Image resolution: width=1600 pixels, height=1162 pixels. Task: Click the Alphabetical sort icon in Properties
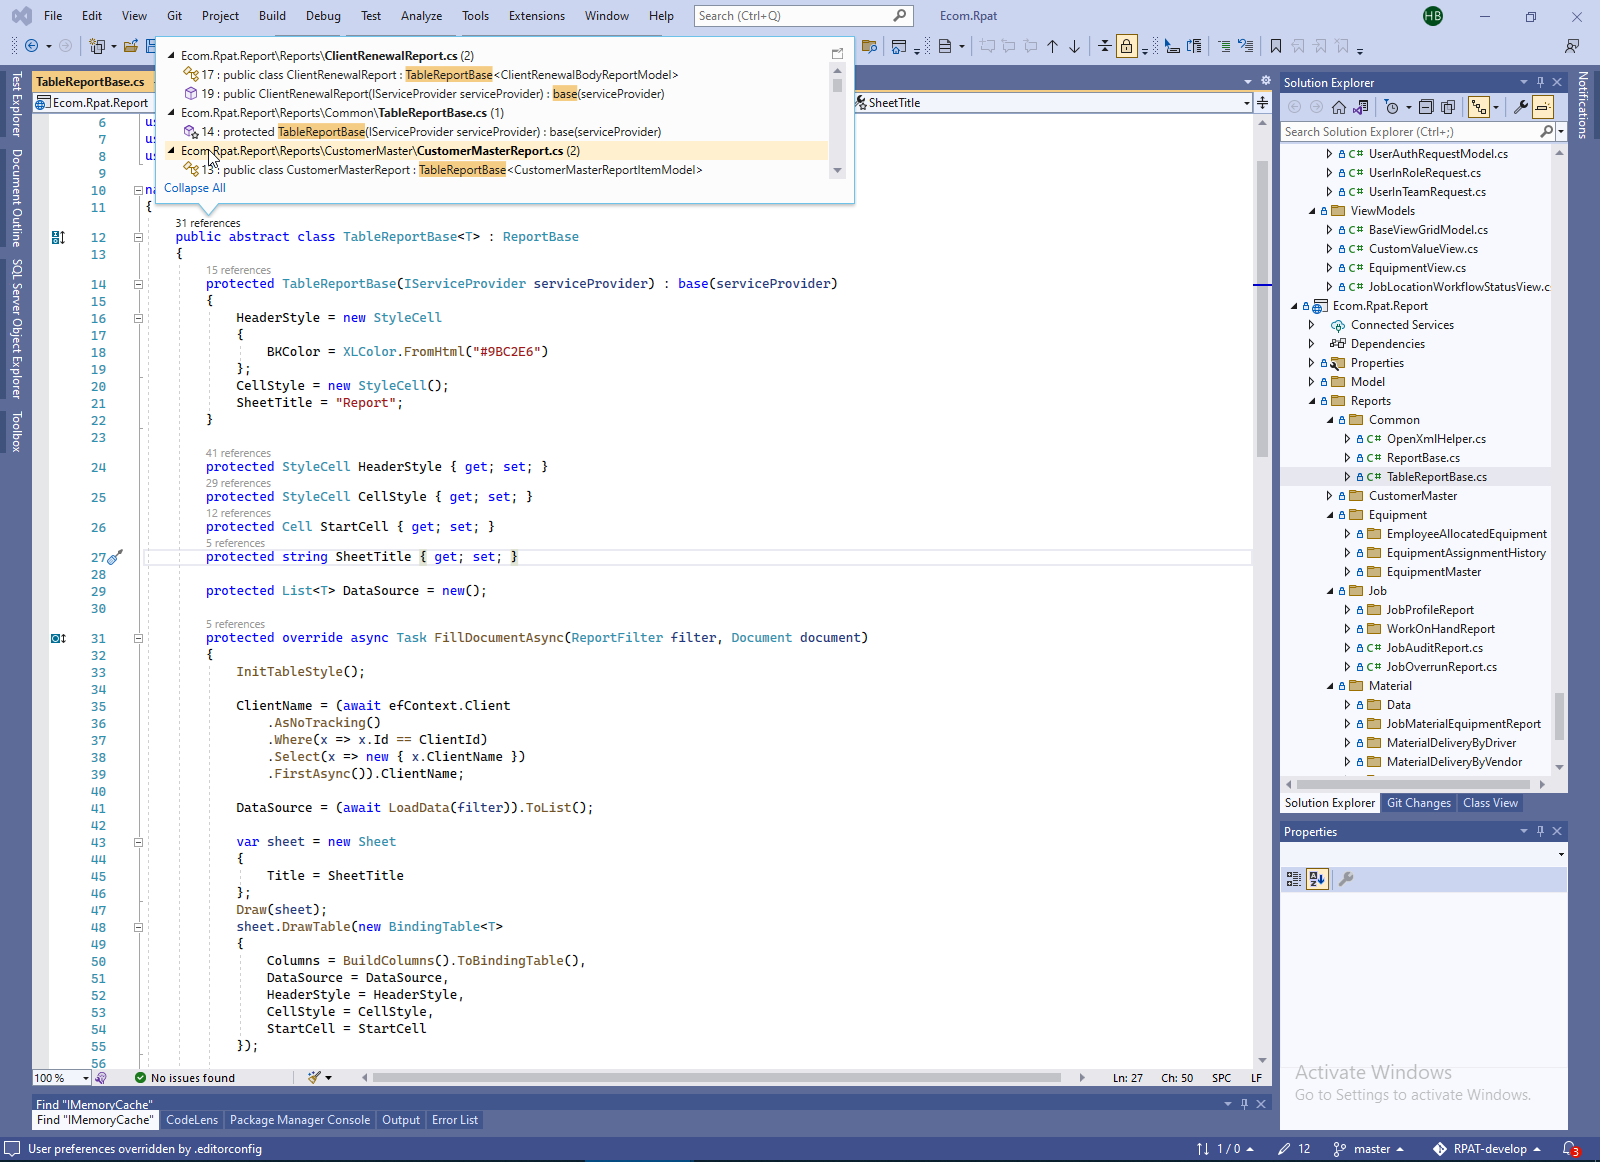(x=1317, y=879)
